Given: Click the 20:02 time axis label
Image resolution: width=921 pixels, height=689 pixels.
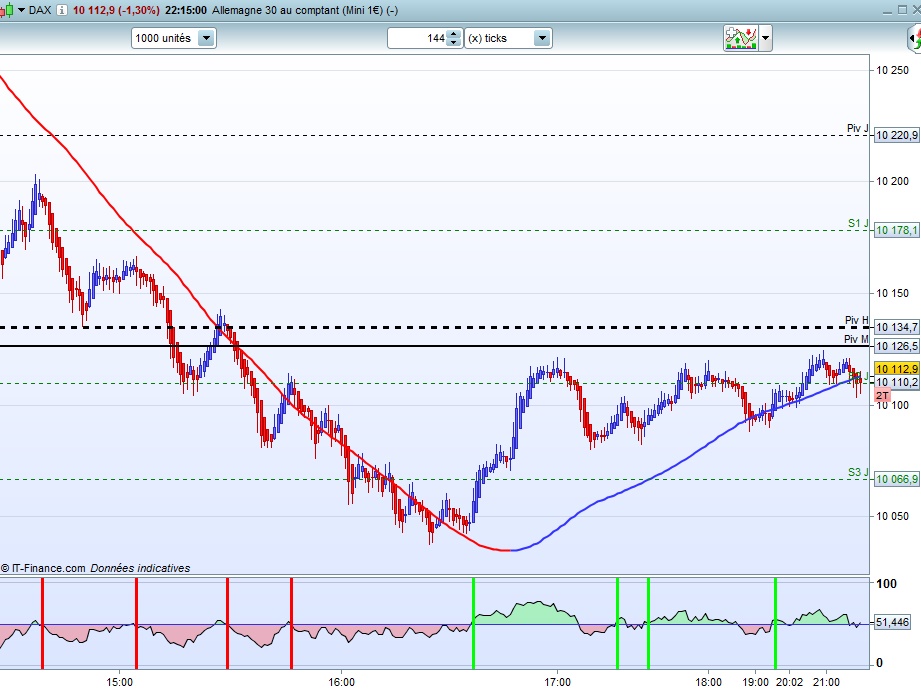Looking at the screenshot, I should click(789, 682).
